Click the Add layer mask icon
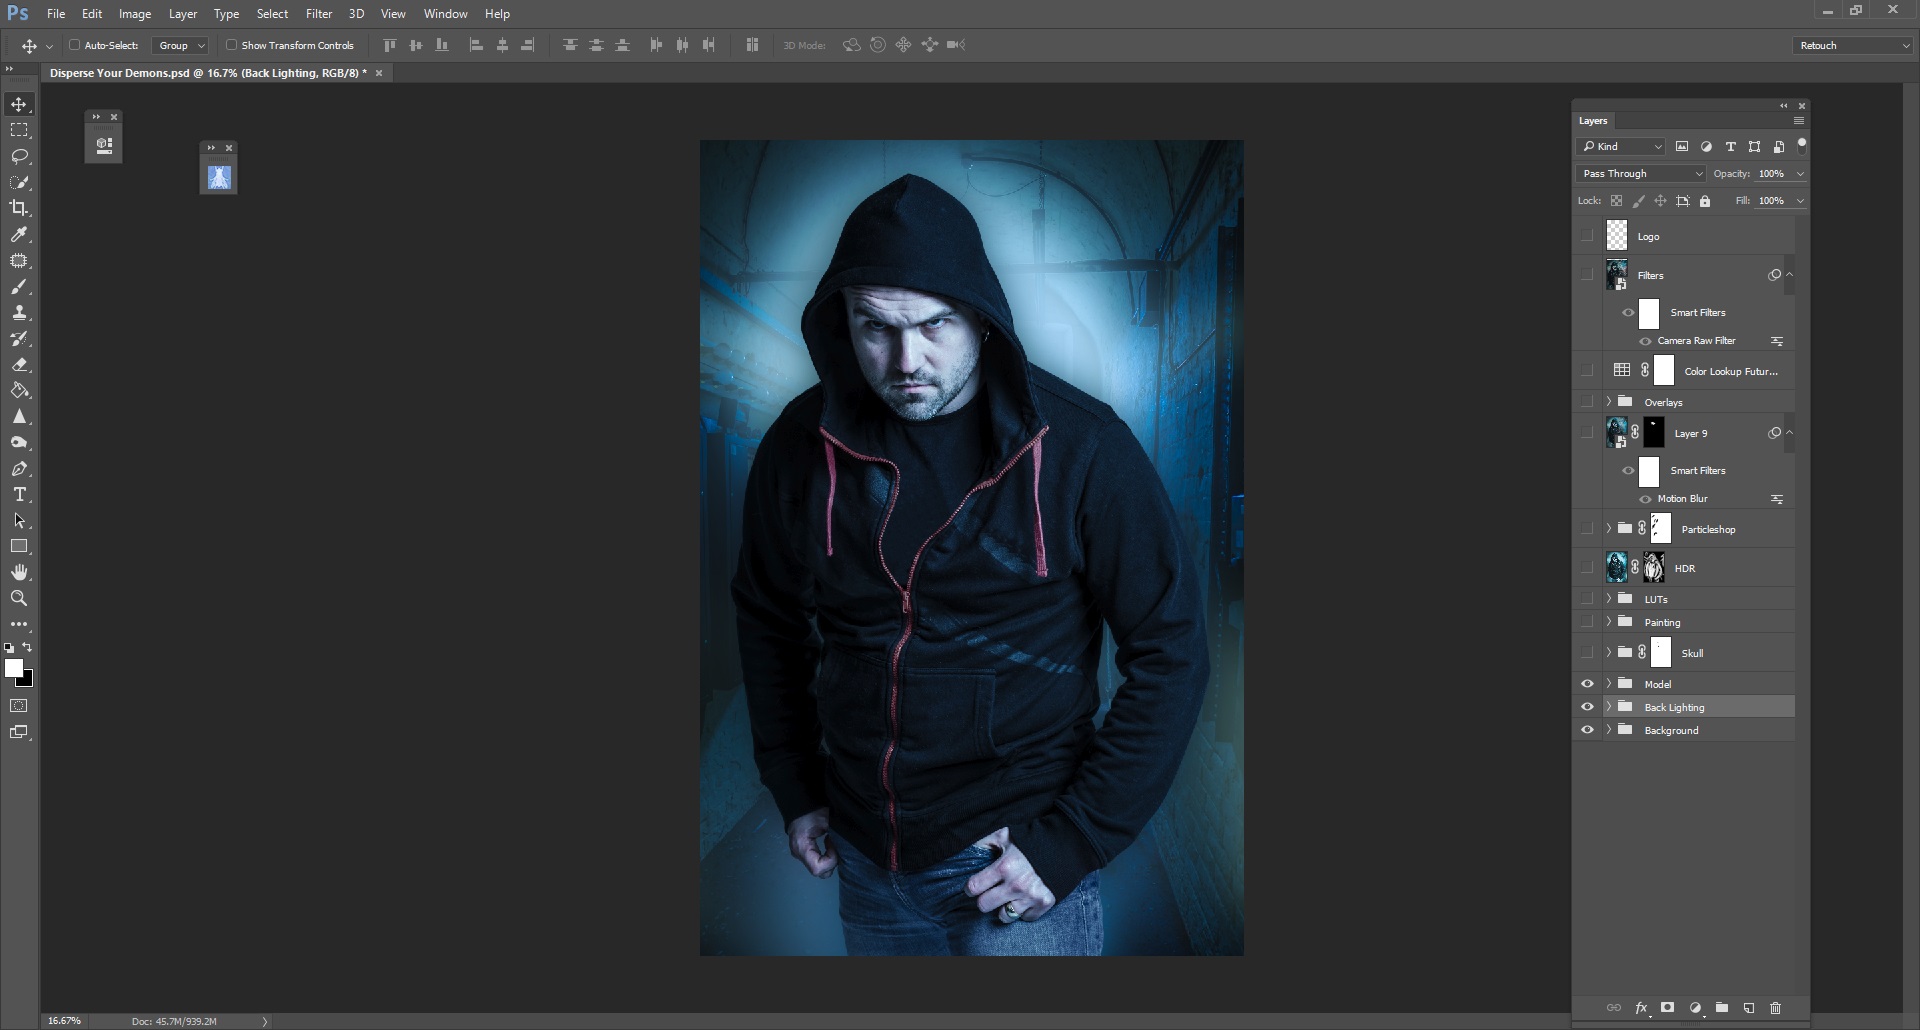The image size is (1920, 1030). [1667, 1008]
